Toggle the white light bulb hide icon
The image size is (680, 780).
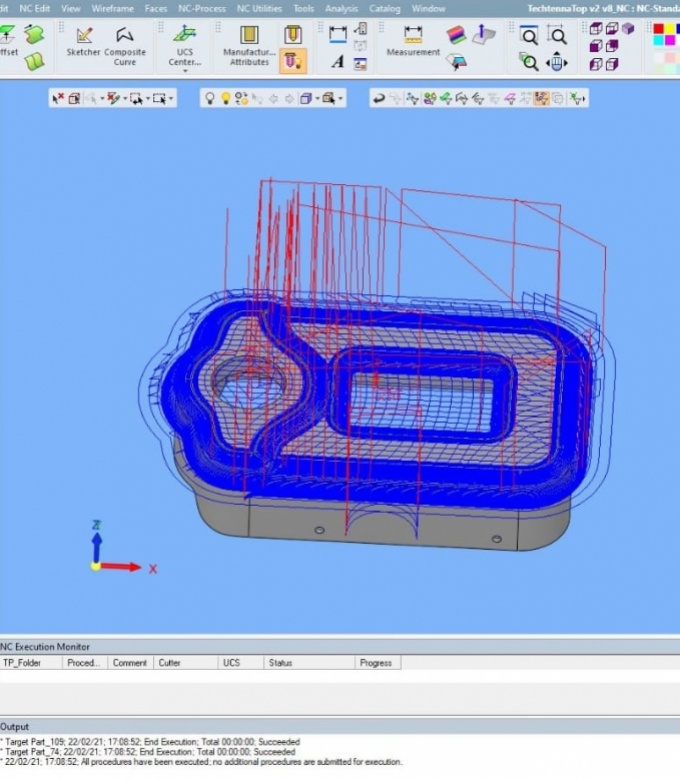pyautogui.click(x=209, y=98)
